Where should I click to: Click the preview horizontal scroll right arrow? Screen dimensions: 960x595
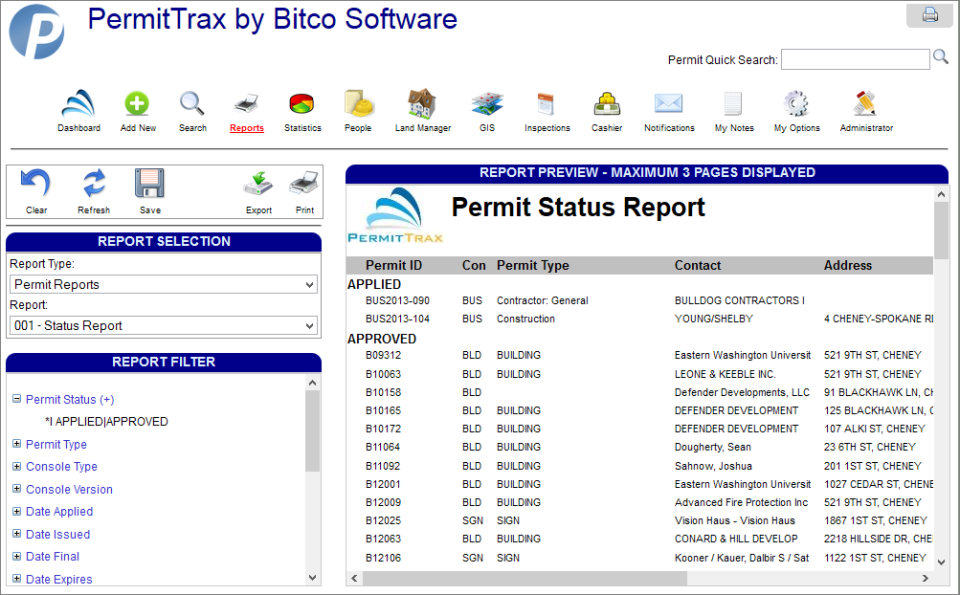[x=925, y=578]
